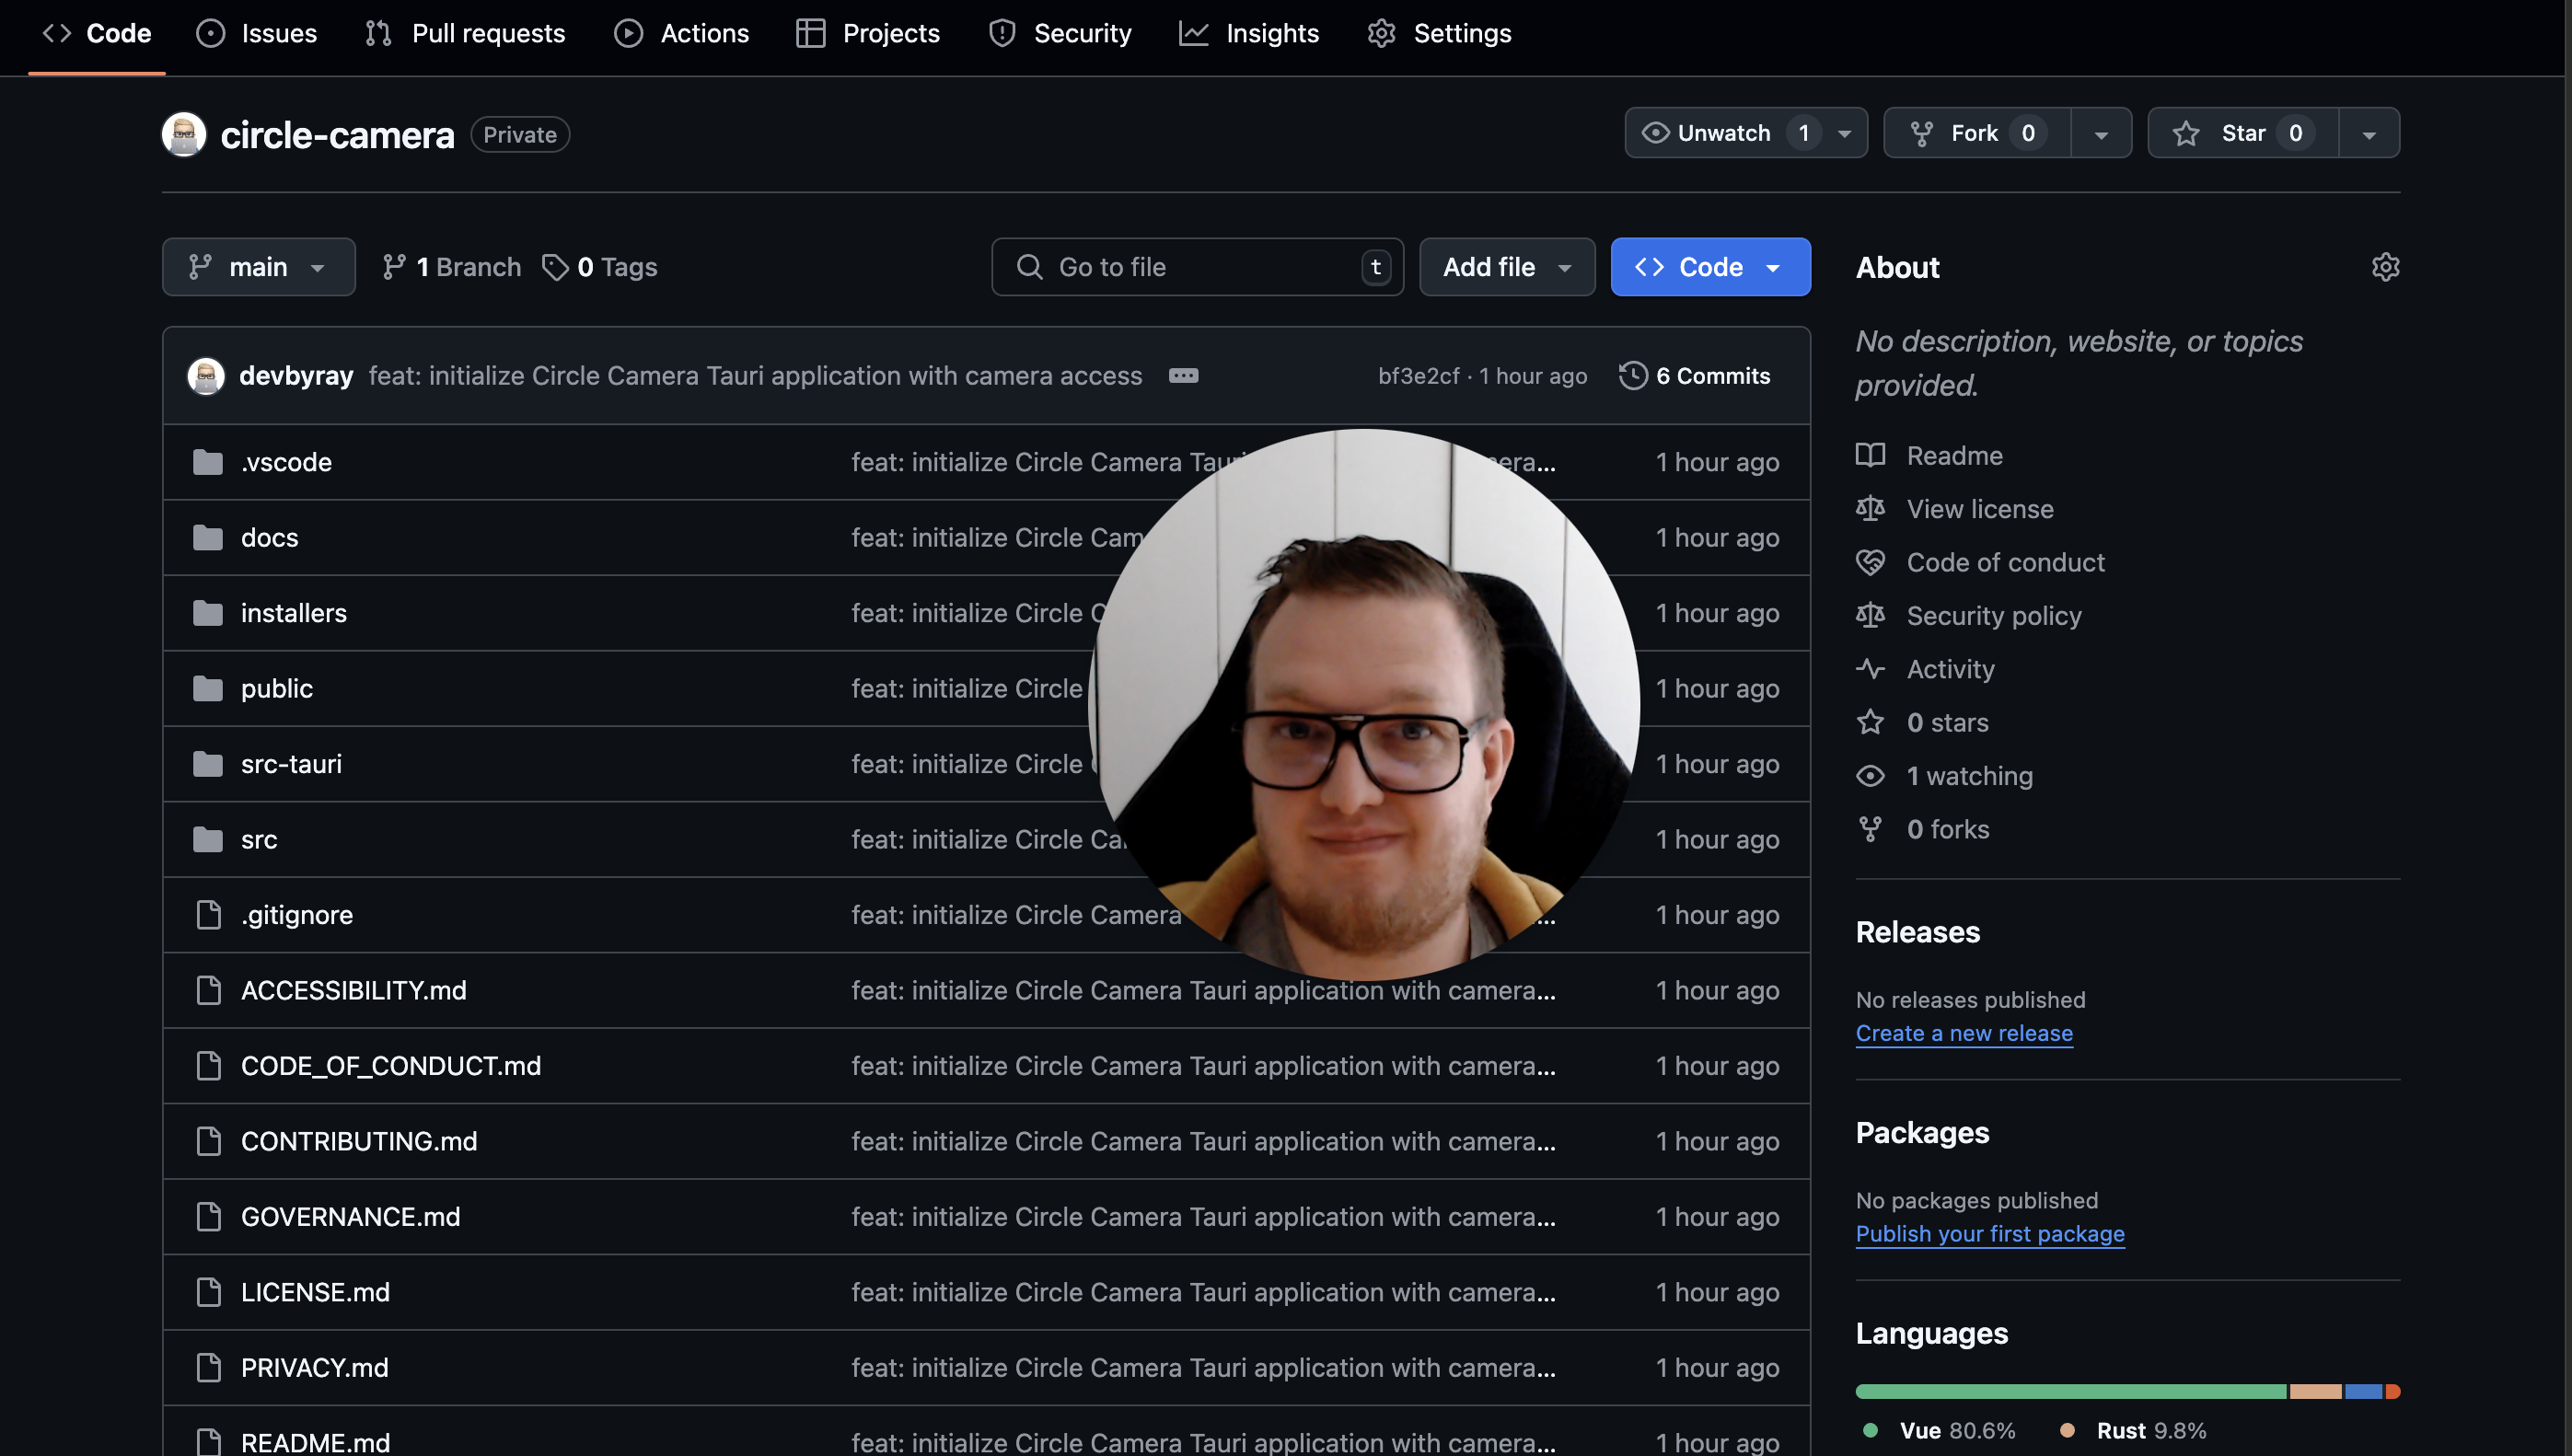Open the Insights tab
This screenshot has height=1456, width=2572.
pyautogui.click(x=1248, y=33)
